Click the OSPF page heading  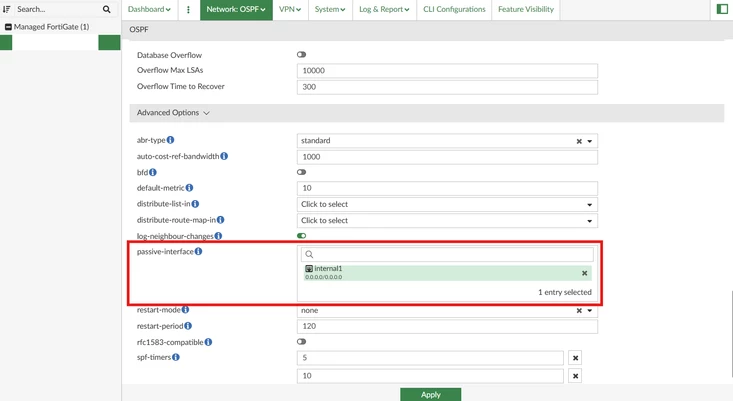[x=139, y=29]
